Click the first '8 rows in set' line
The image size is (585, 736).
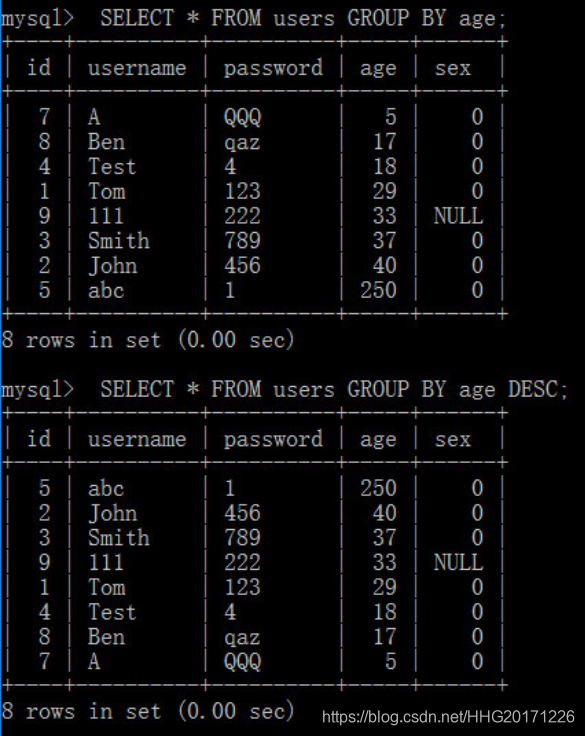[x=148, y=340]
